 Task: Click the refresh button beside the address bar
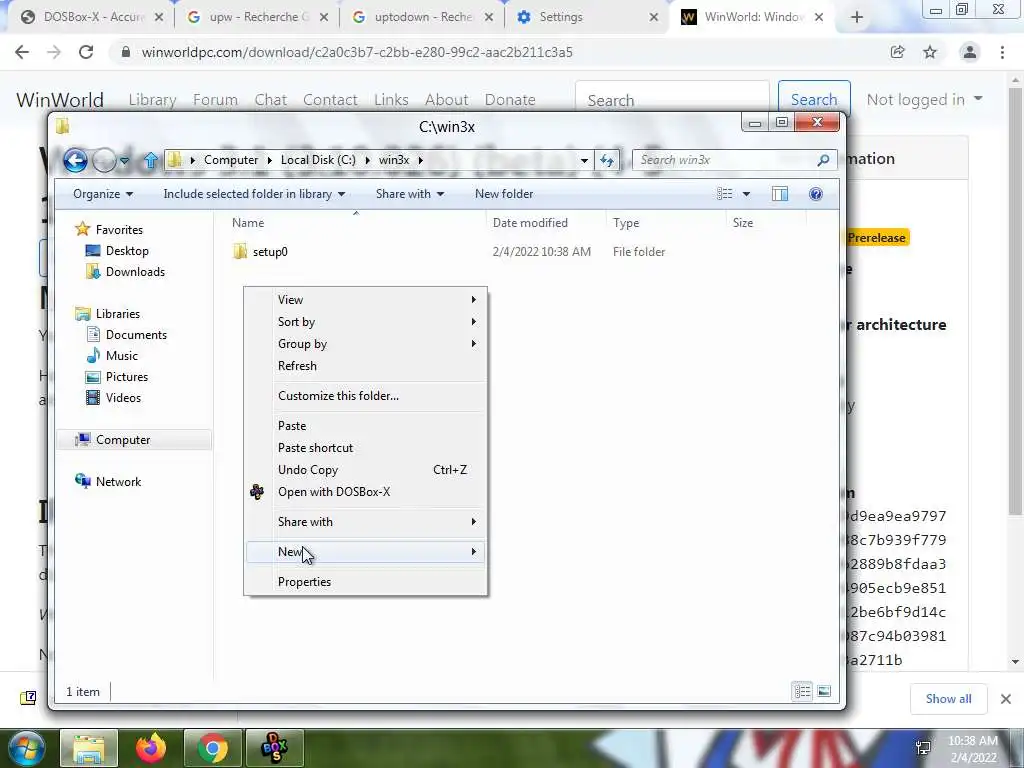(607, 160)
